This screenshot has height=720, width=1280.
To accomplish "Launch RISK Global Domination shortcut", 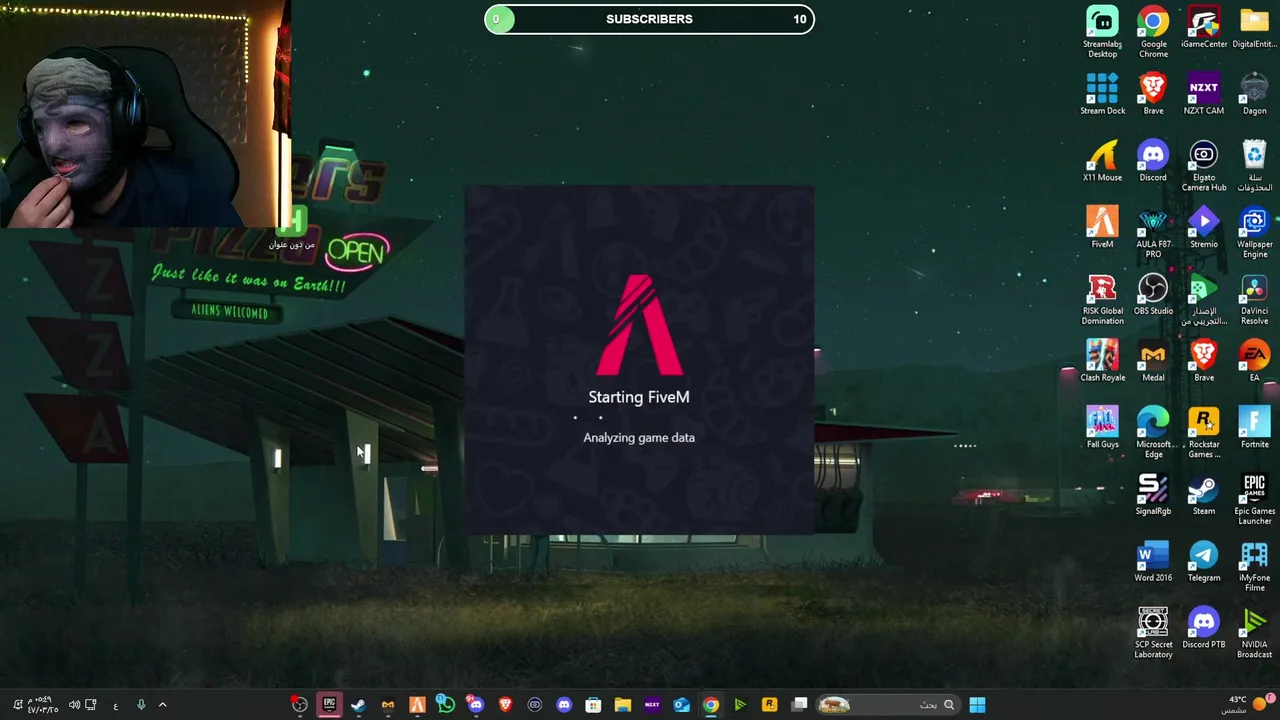I will click(1102, 299).
